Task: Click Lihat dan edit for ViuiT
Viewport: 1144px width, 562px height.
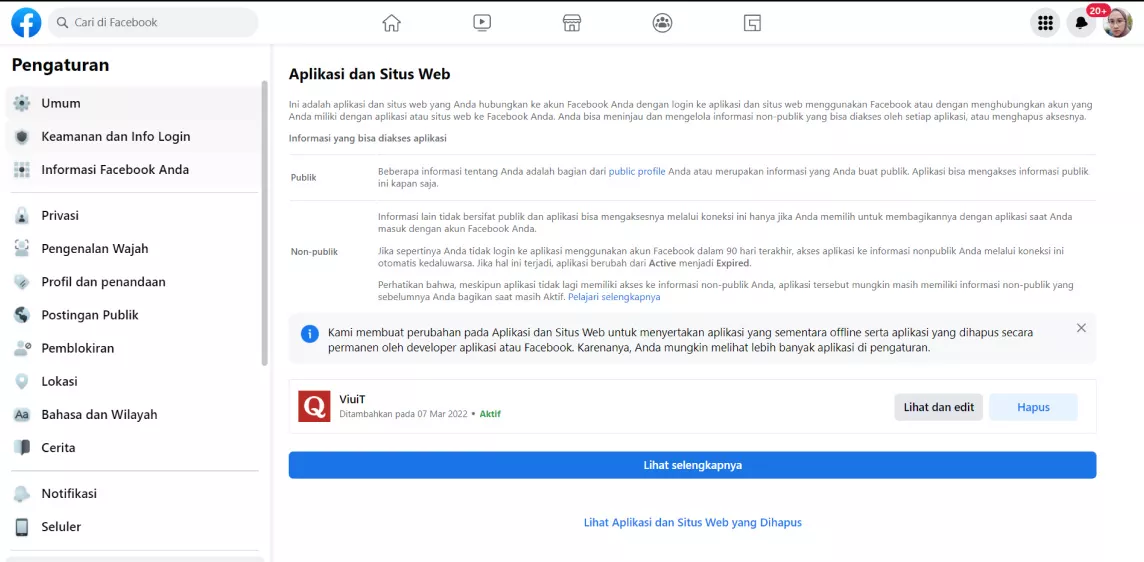Action: click(939, 407)
